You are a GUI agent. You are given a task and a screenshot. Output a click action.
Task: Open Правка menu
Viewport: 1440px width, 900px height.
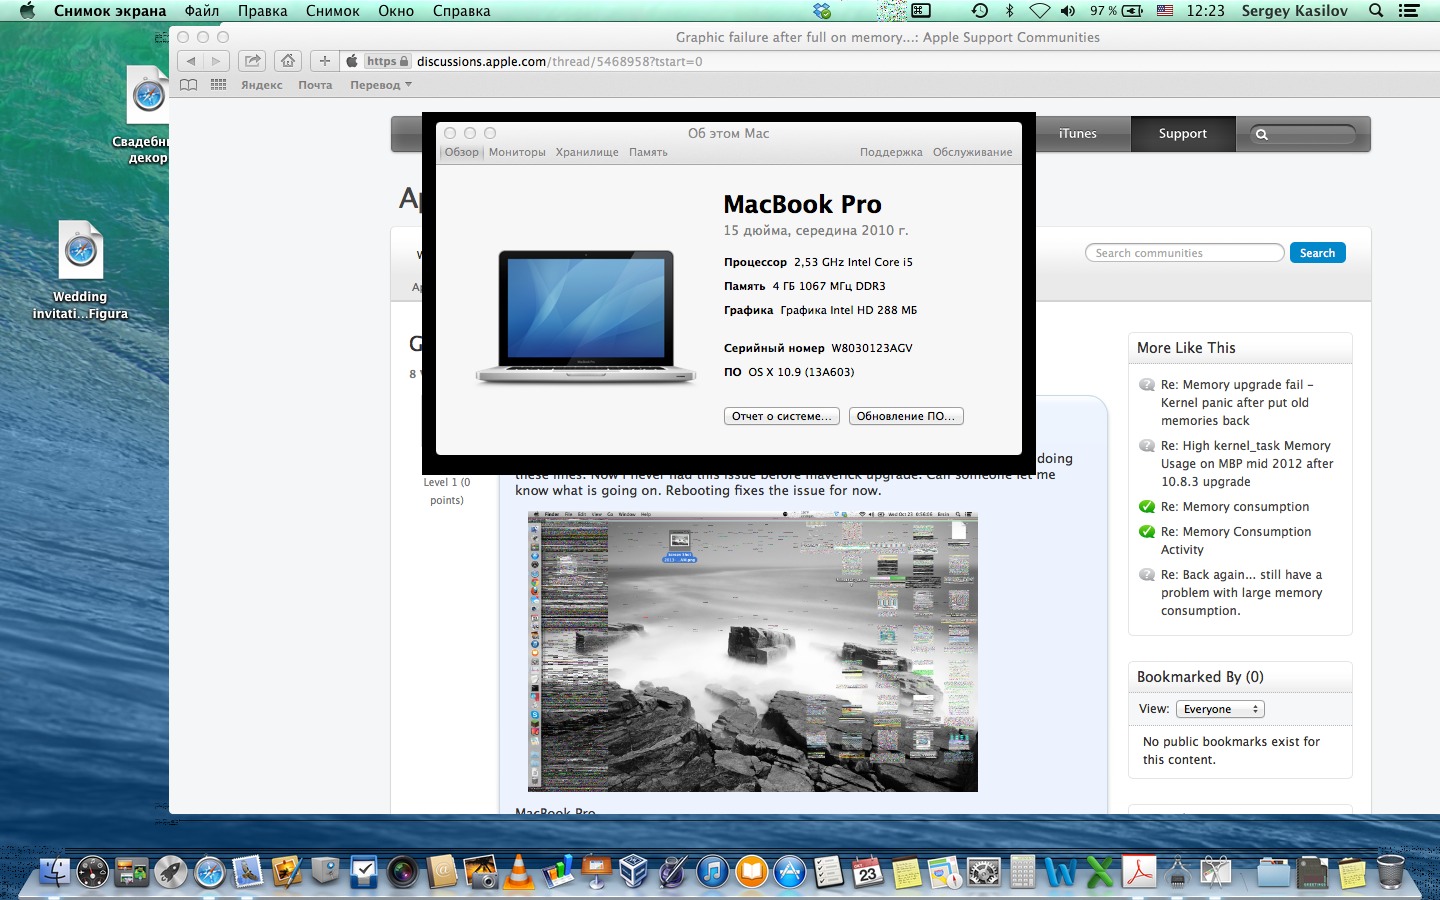pyautogui.click(x=263, y=11)
